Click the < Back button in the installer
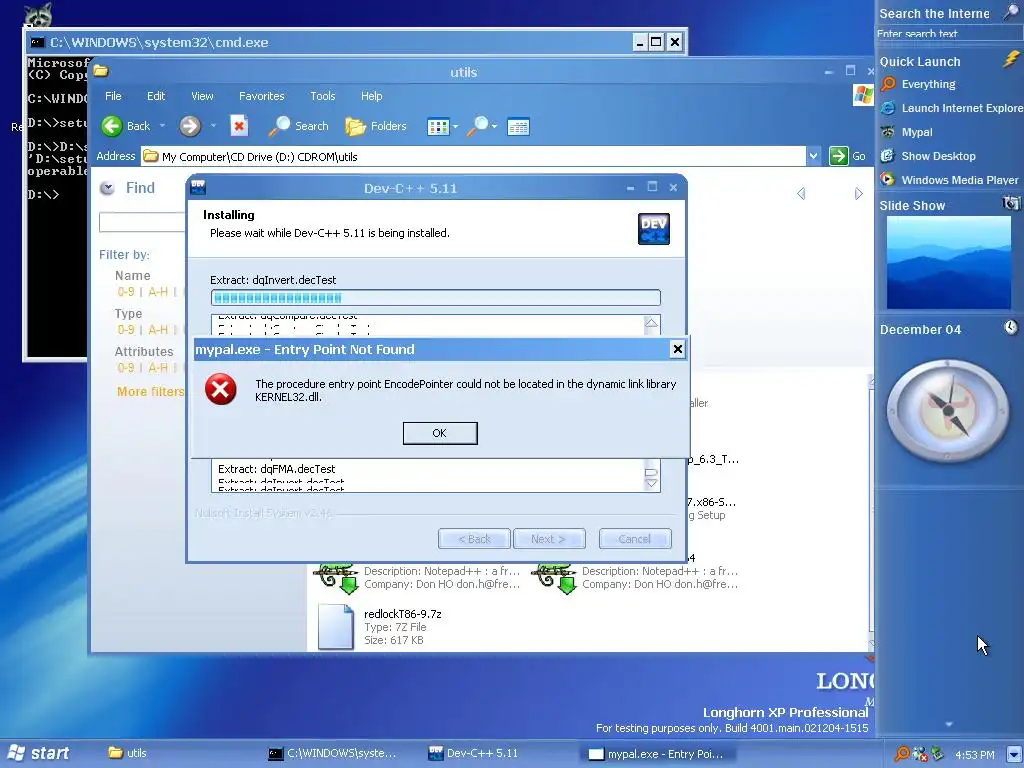The height and width of the screenshot is (768, 1024). coord(474,539)
